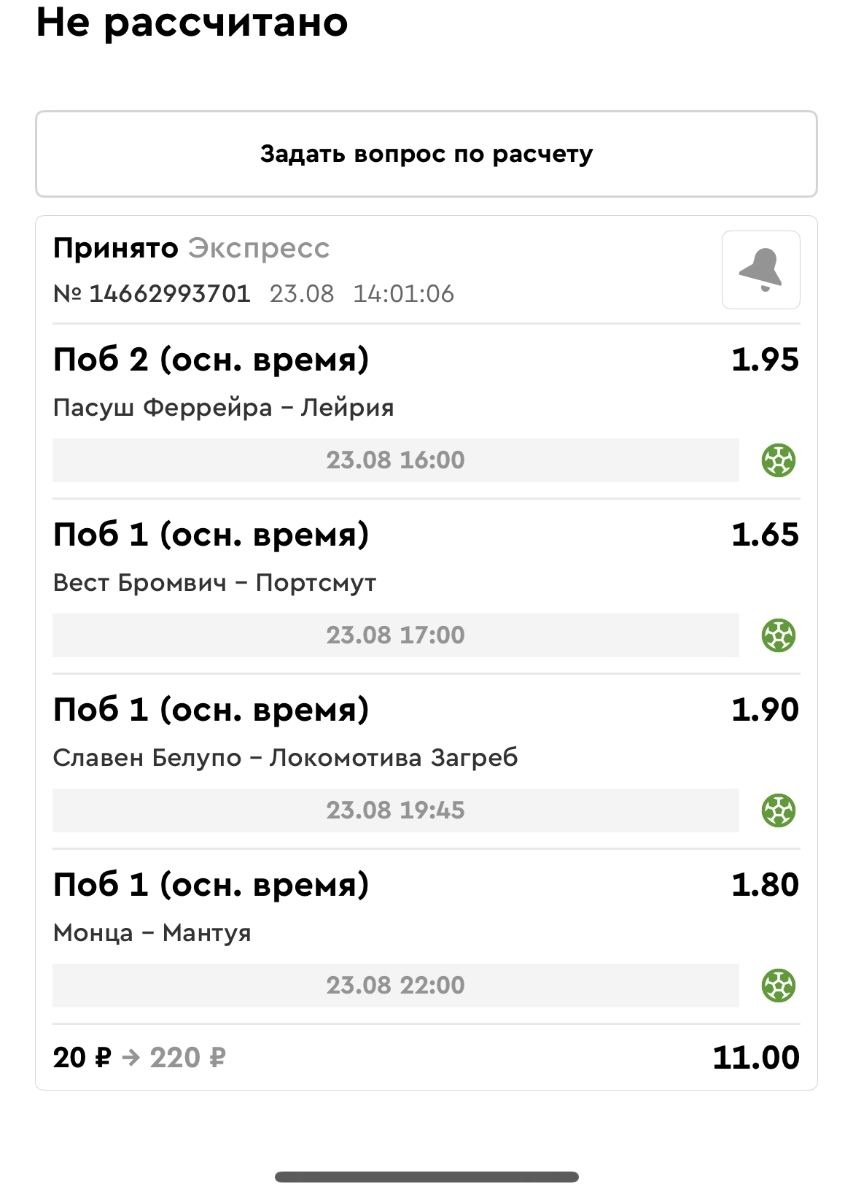Tap the football icon for Славен Белупо match

tap(779, 809)
